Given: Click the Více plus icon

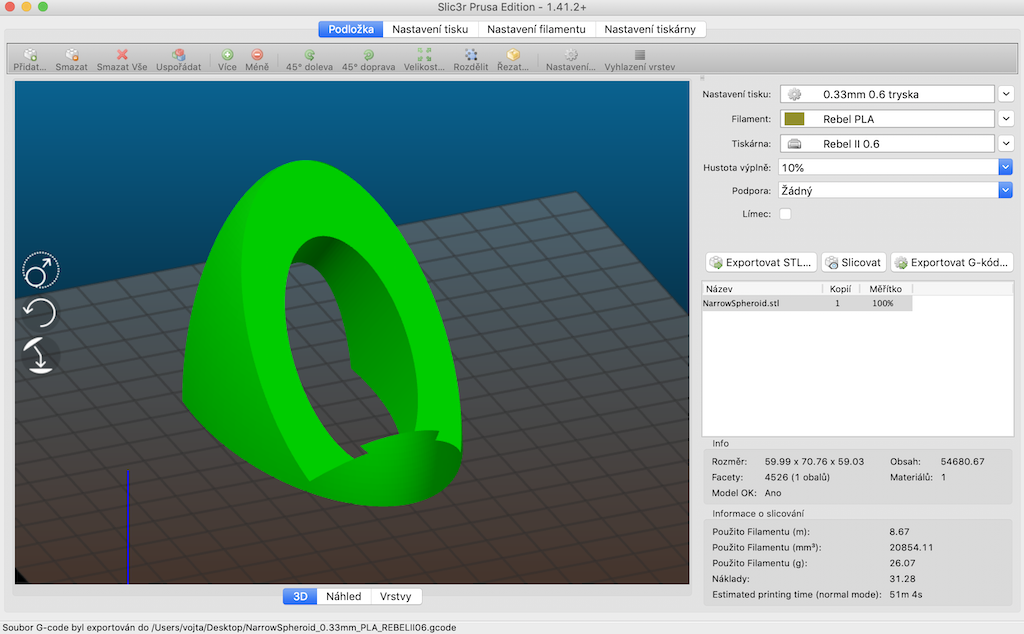Looking at the screenshot, I should (228, 56).
